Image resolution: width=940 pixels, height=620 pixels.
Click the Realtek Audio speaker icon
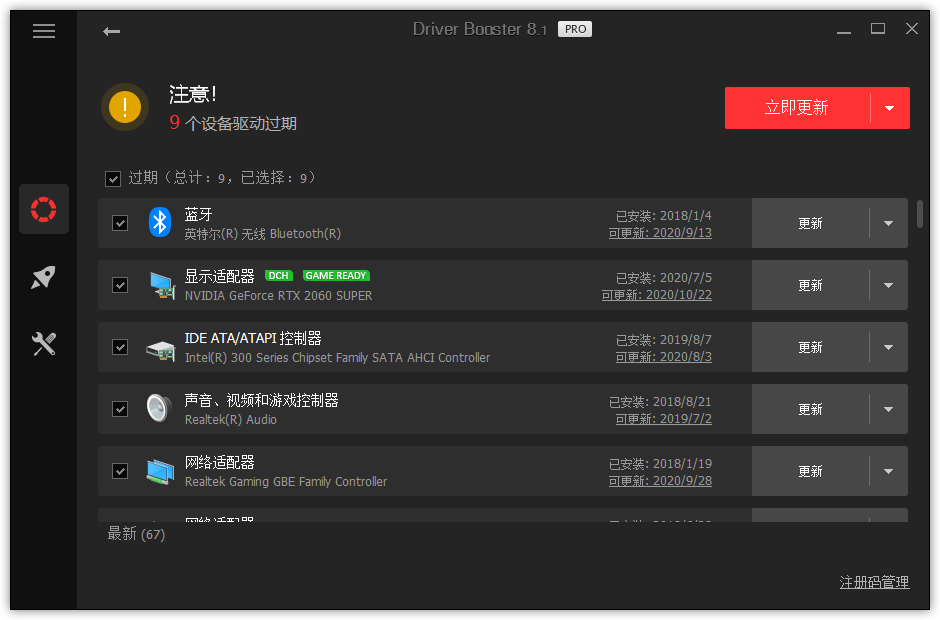(159, 408)
